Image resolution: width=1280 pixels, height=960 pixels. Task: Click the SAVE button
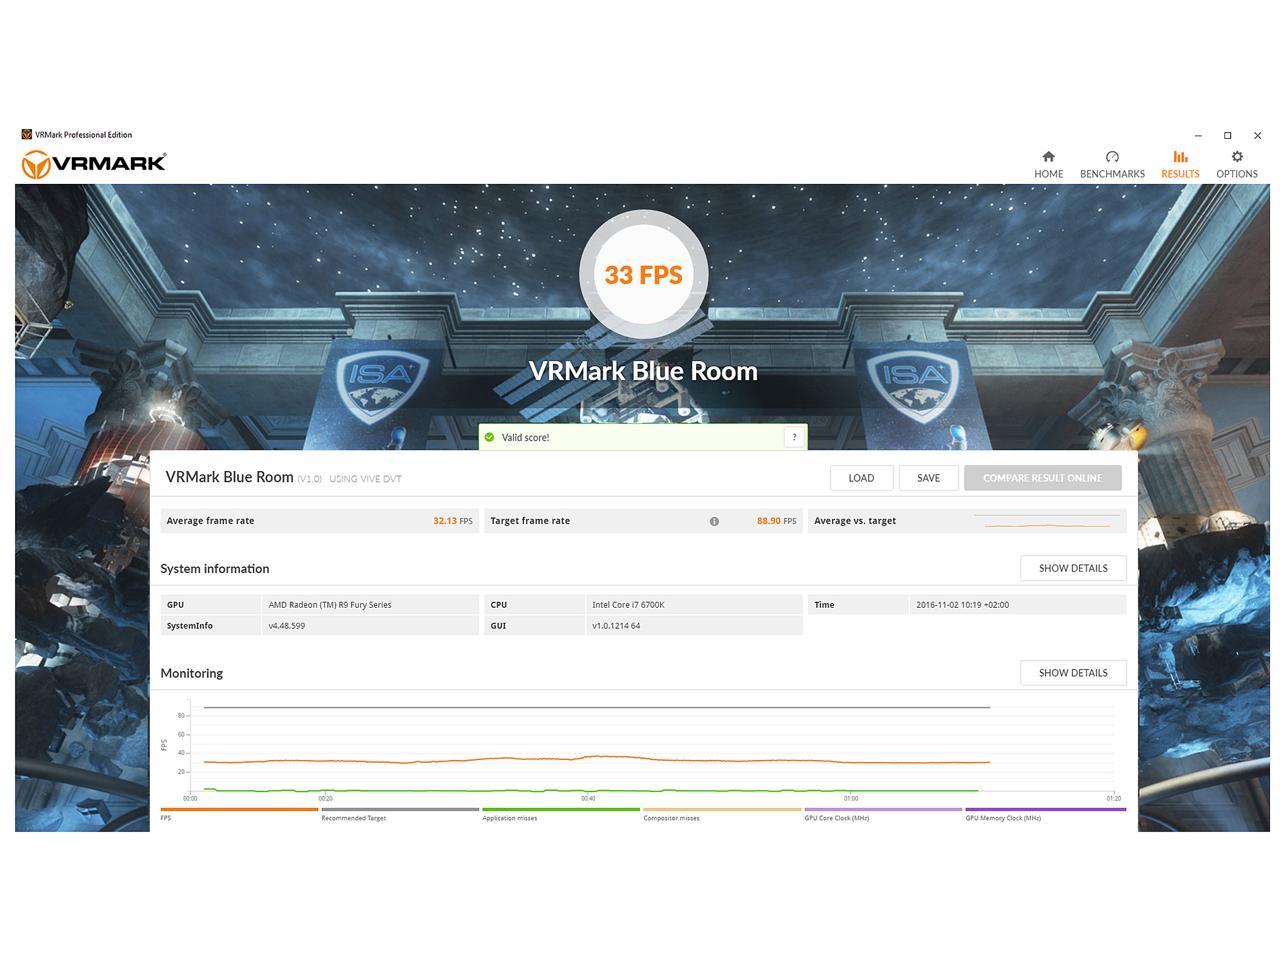928,478
